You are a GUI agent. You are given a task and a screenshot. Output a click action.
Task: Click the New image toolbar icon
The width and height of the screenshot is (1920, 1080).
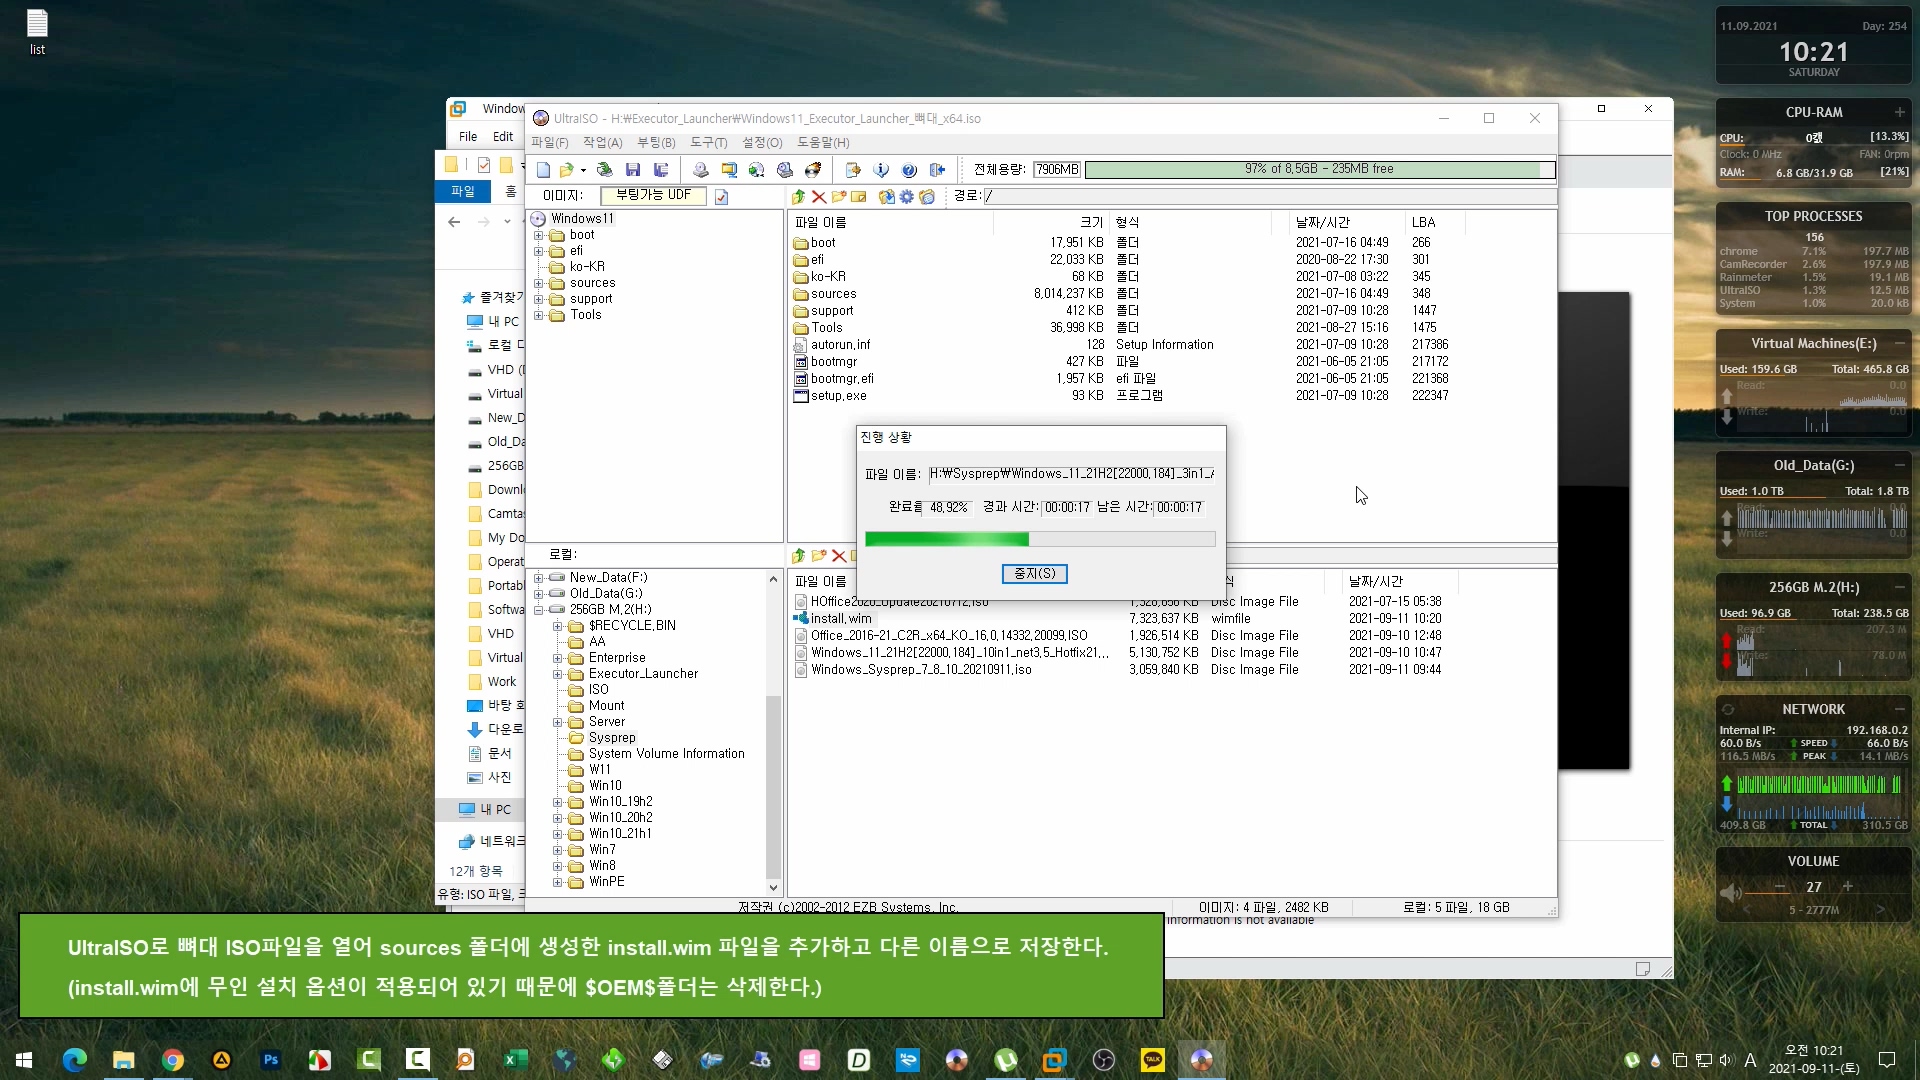click(543, 170)
